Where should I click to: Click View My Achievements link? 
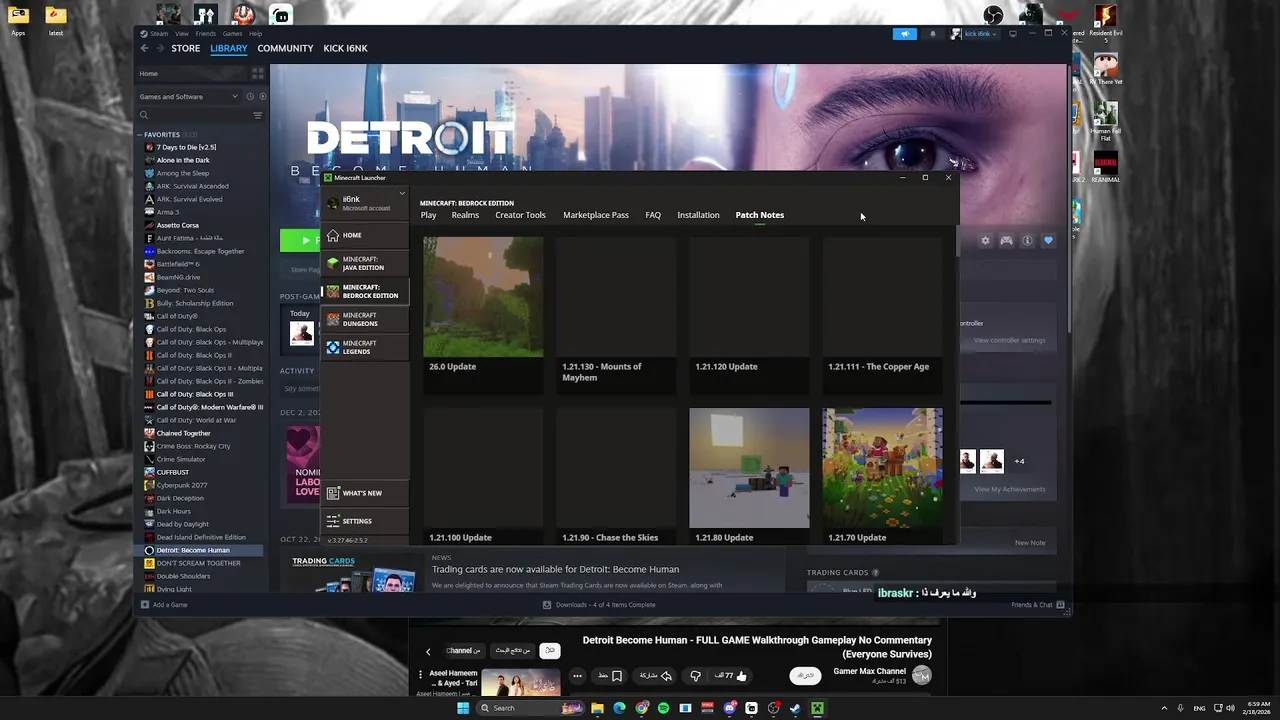(1010, 489)
